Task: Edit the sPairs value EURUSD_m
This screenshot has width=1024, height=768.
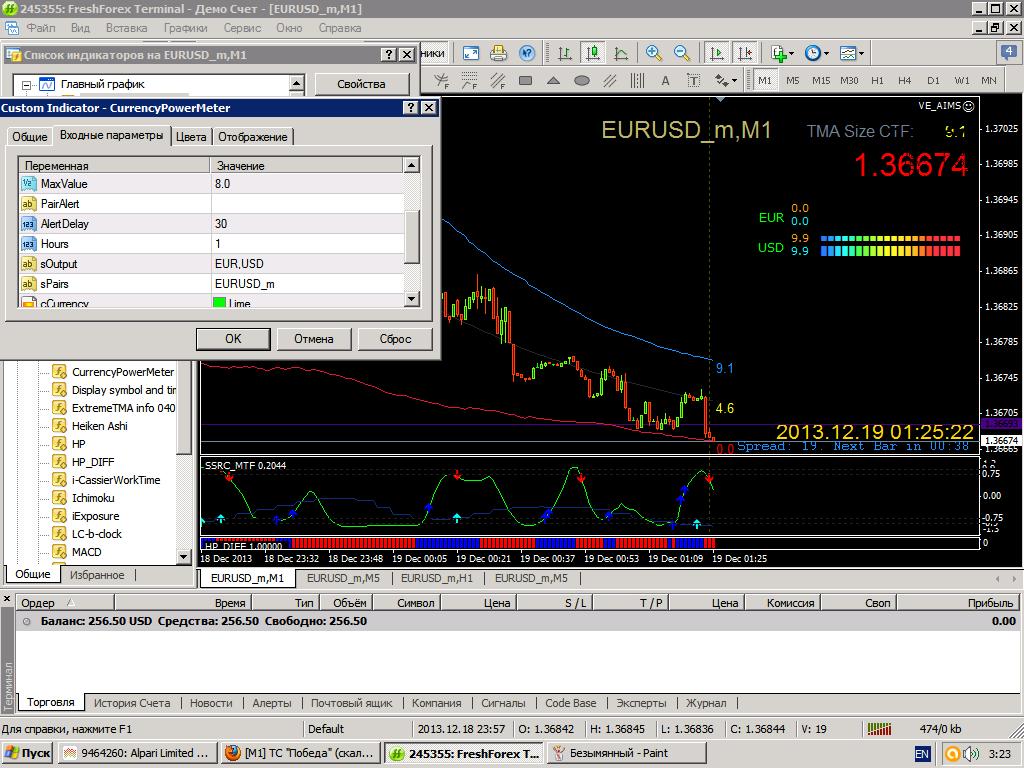Action: click(x=308, y=284)
